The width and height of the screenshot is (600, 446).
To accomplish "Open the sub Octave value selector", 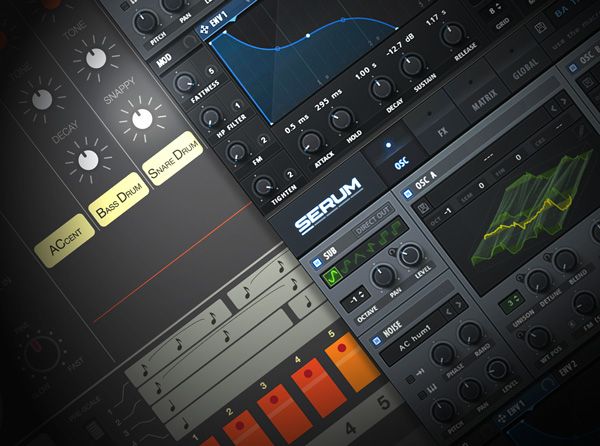I will pos(353,302).
